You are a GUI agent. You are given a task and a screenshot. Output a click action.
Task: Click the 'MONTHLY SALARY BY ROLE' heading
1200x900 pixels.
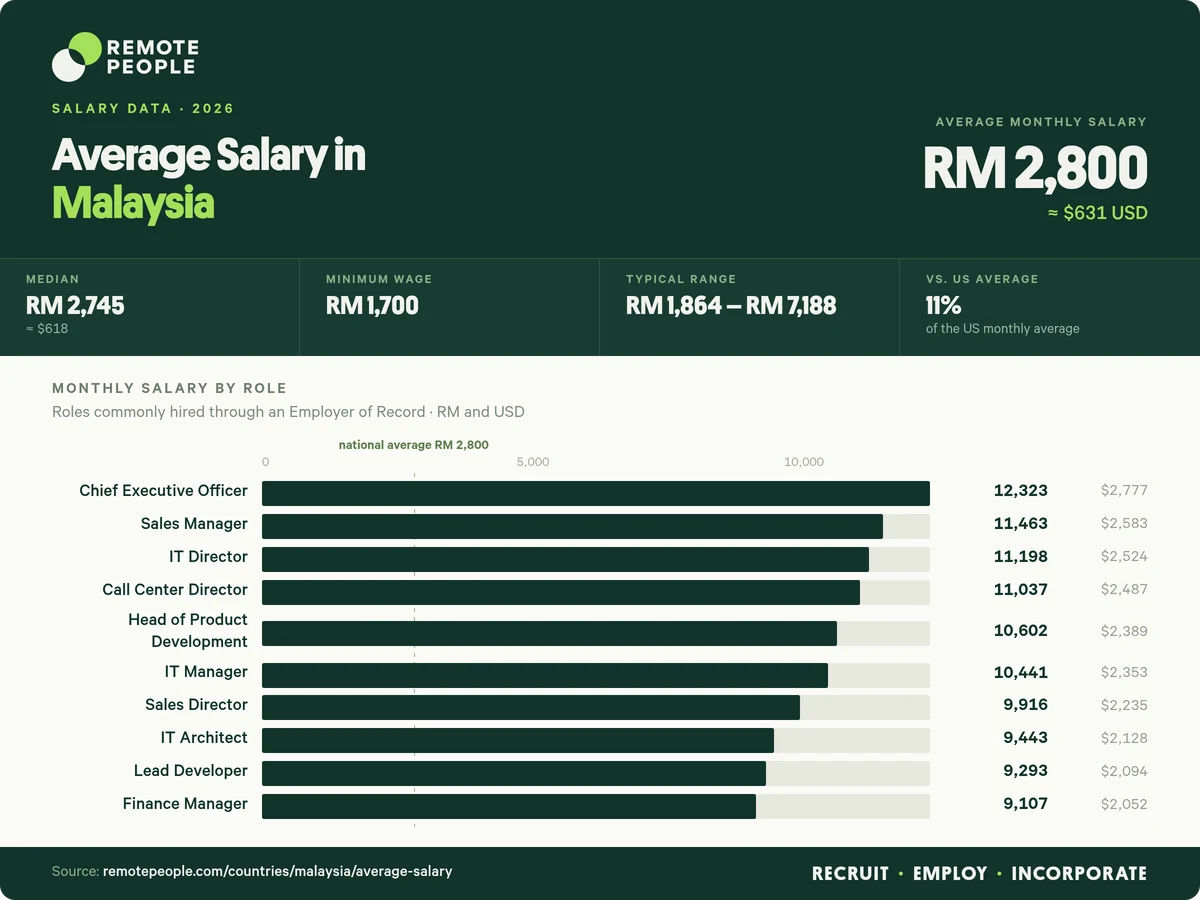pyautogui.click(x=169, y=388)
